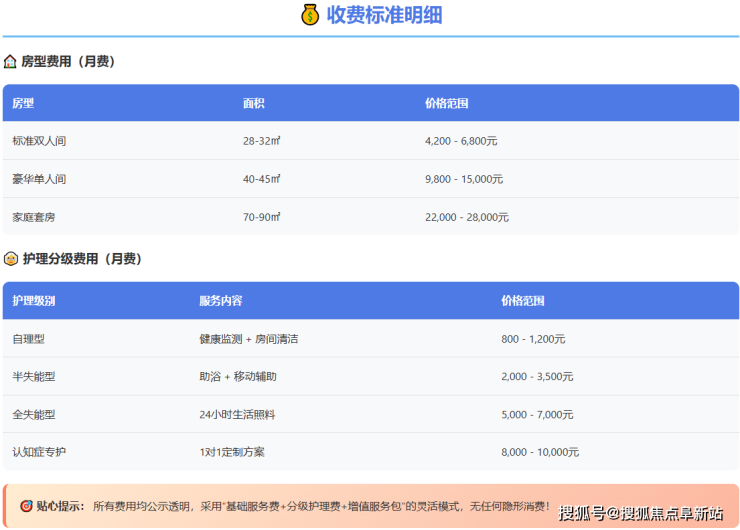Click 价格范围 header in the nursing table
Image resolution: width=740 pixels, height=530 pixels.
(523, 300)
